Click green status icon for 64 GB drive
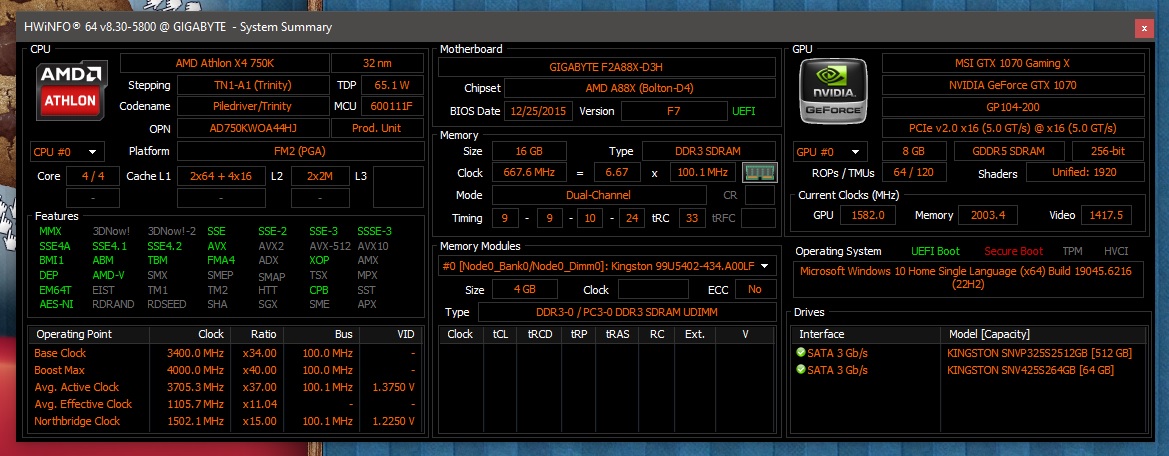This screenshot has width=1169, height=456. (x=800, y=370)
